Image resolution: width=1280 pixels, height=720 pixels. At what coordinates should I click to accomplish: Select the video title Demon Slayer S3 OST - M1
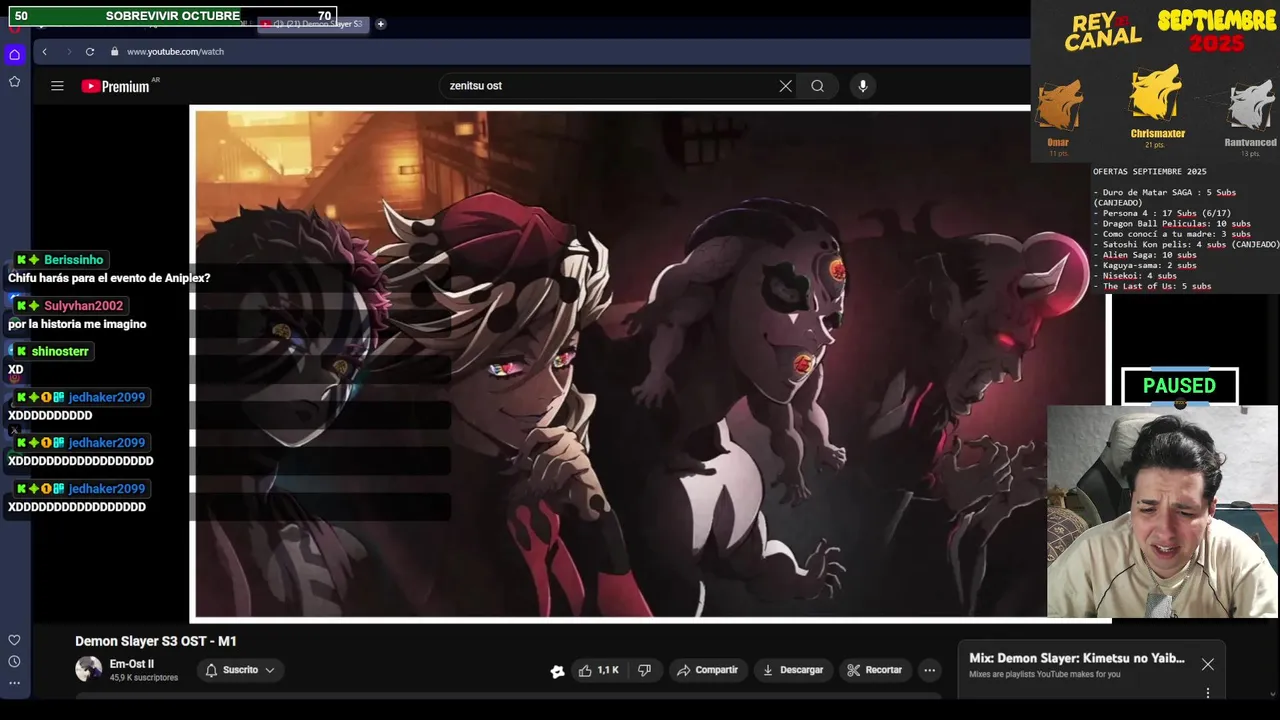[156, 641]
